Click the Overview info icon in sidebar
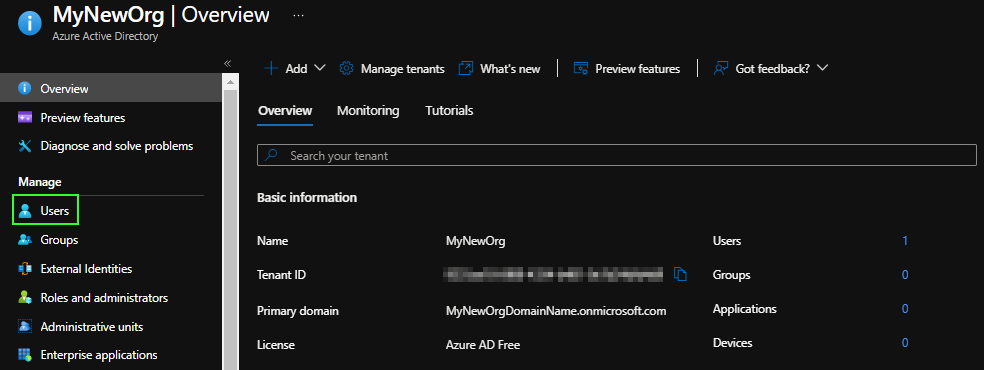Screen dimensions: 984x370 [25, 88]
